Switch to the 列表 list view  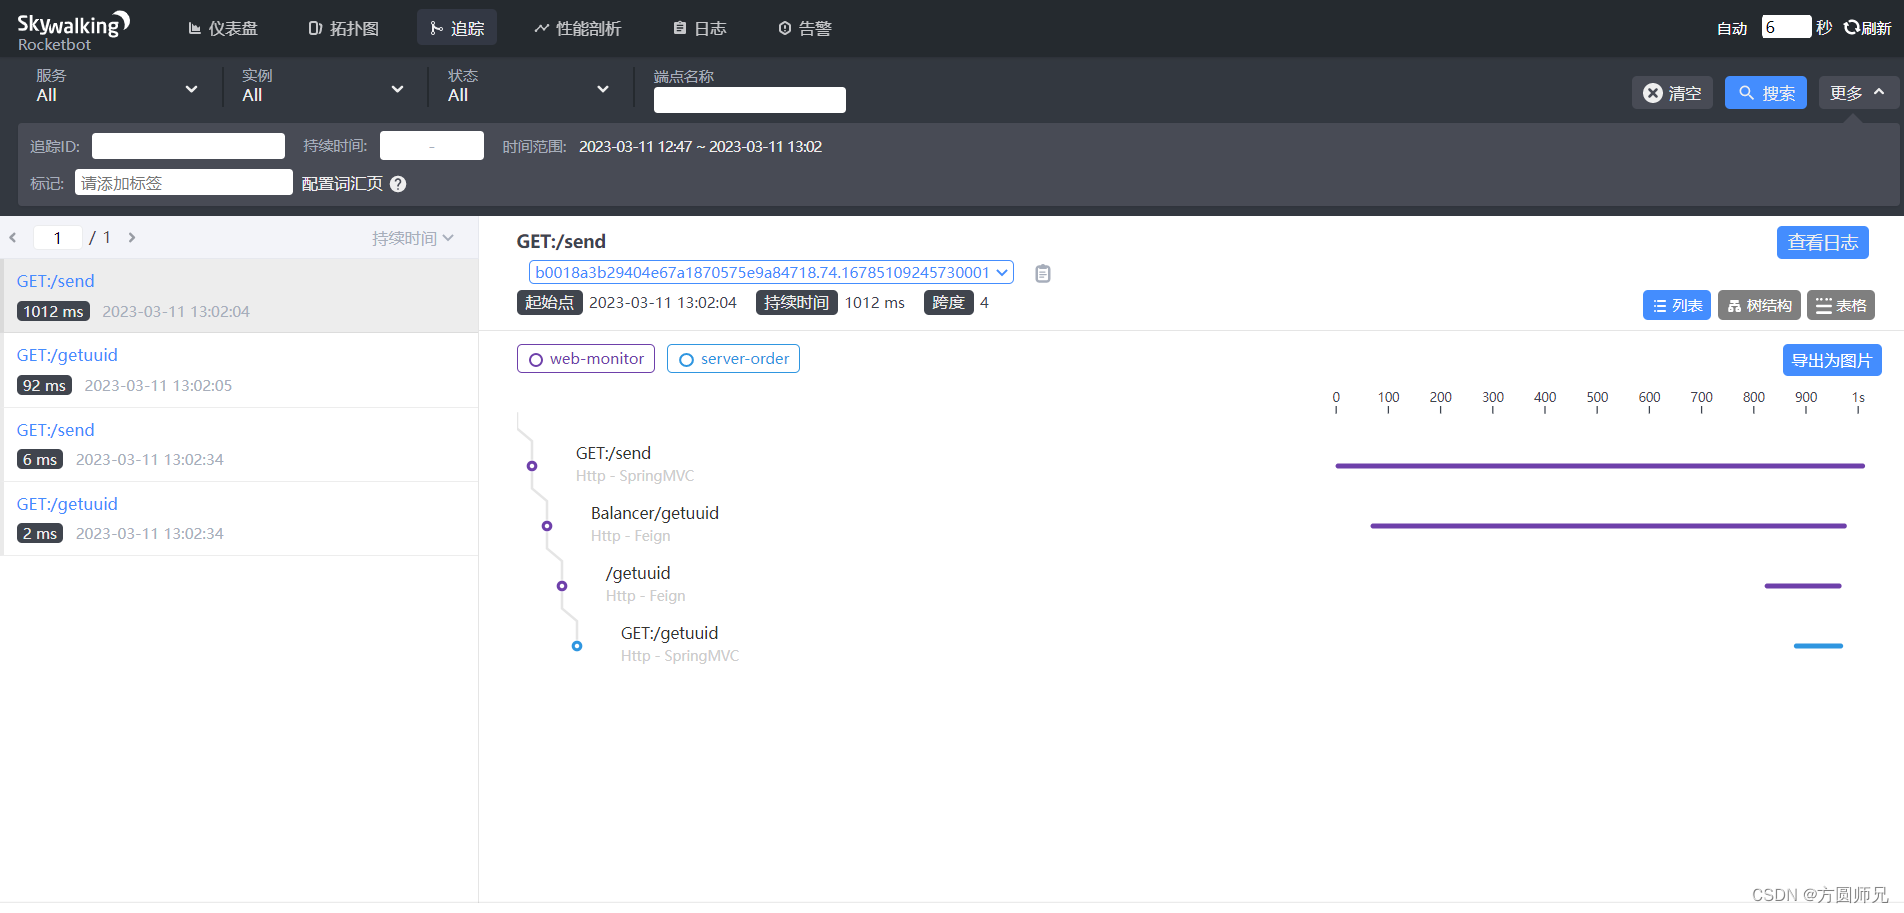pyautogui.click(x=1677, y=305)
